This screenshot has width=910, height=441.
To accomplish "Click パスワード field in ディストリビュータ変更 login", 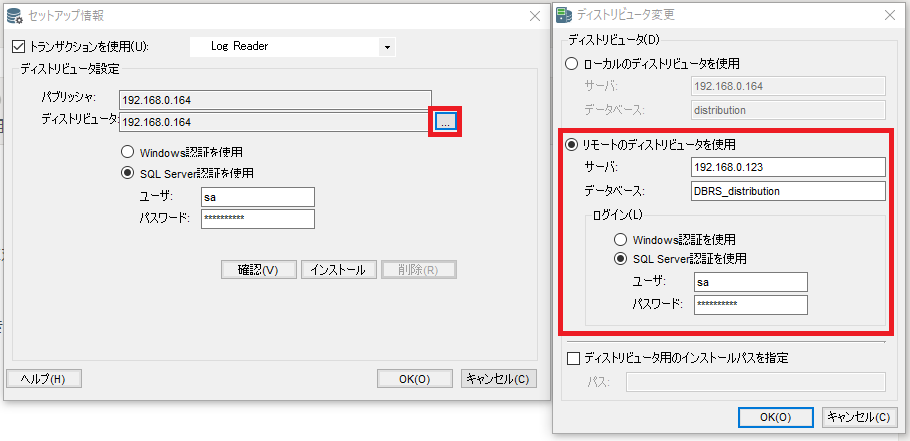I will (750, 305).
